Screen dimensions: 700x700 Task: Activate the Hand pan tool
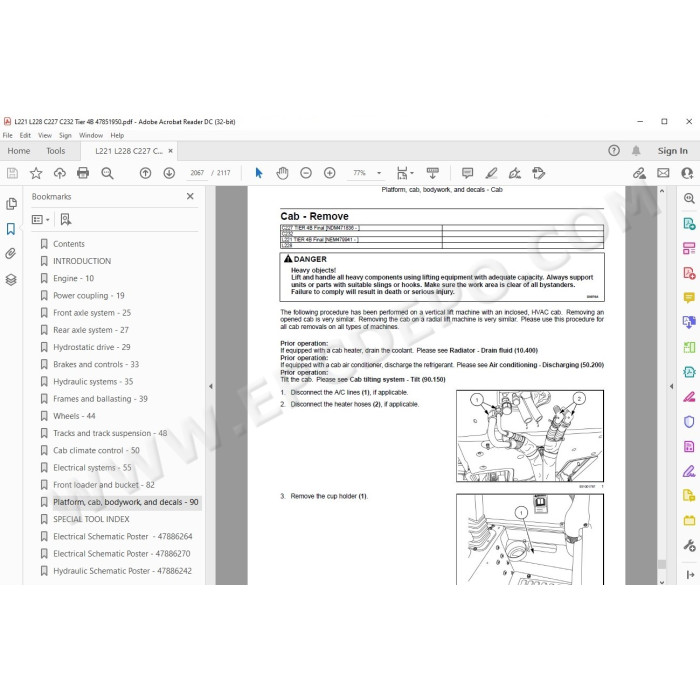pyautogui.click(x=282, y=173)
